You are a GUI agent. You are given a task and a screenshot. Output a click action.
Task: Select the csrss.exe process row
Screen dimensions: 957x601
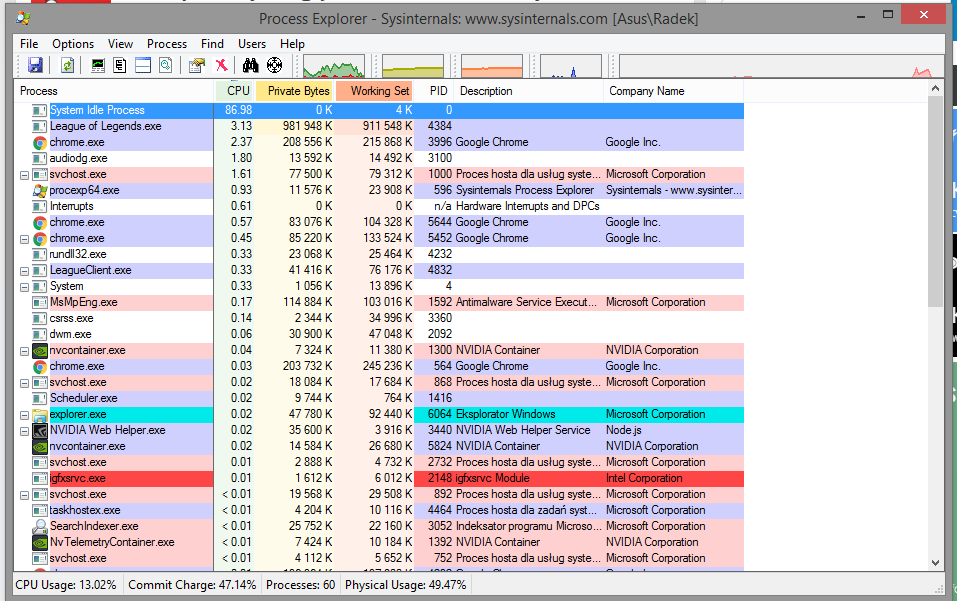(x=379, y=318)
